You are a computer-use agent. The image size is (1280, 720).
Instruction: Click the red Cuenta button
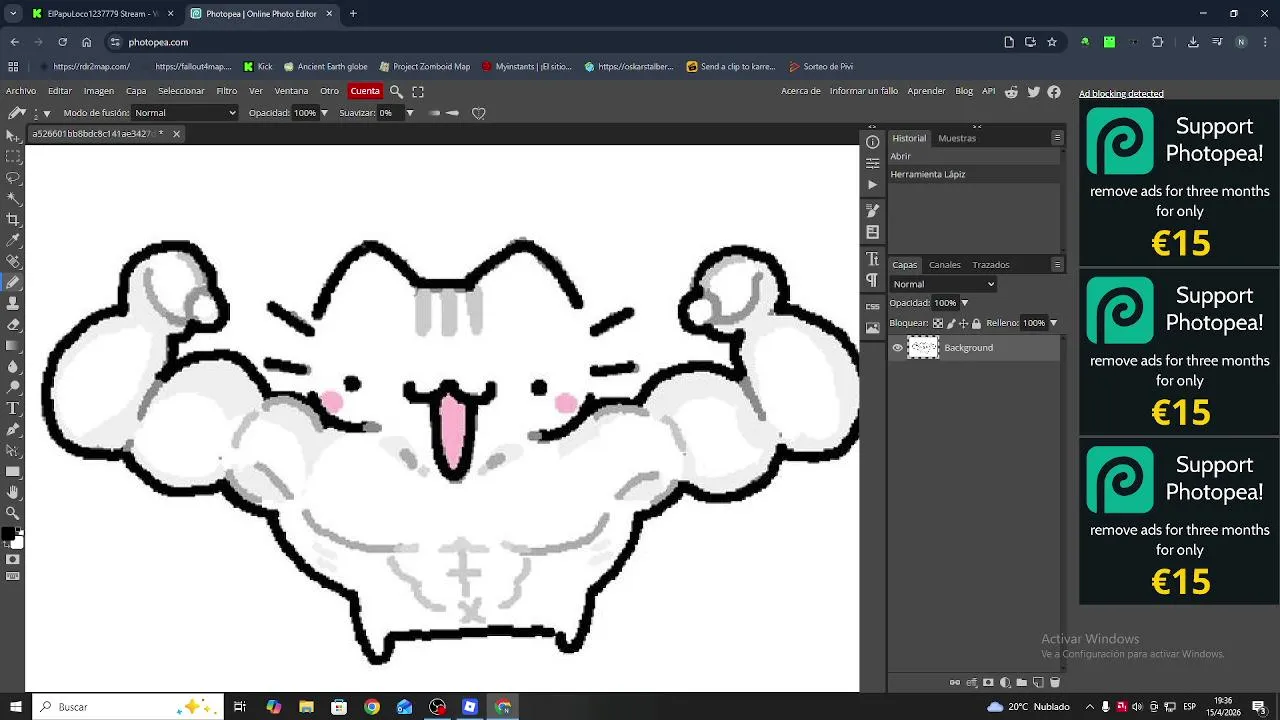pyautogui.click(x=365, y=91)
